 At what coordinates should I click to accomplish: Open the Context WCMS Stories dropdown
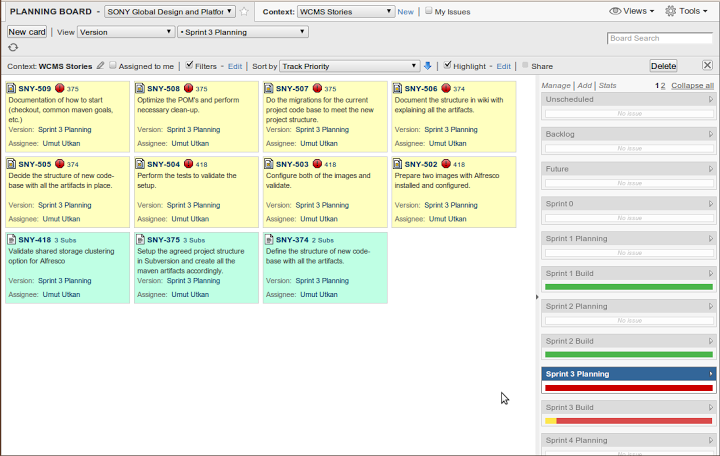(x=346, y=11)
